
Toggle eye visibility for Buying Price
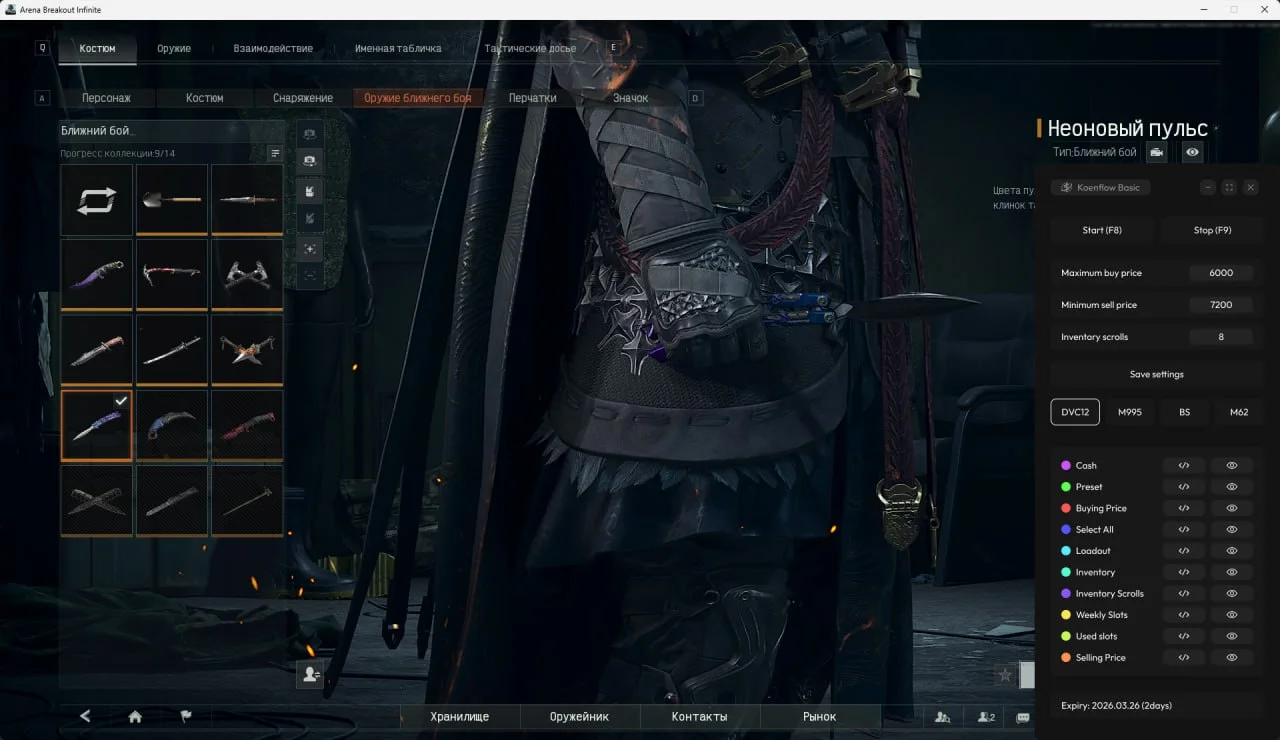point(1232,508)
